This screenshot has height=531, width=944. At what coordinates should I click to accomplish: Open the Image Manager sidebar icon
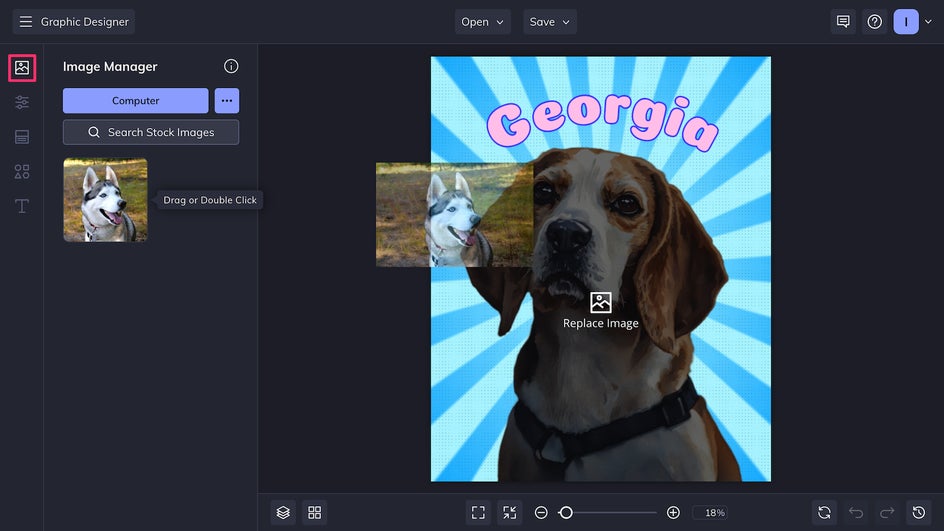pyautogui.click(x=22, y=68)
